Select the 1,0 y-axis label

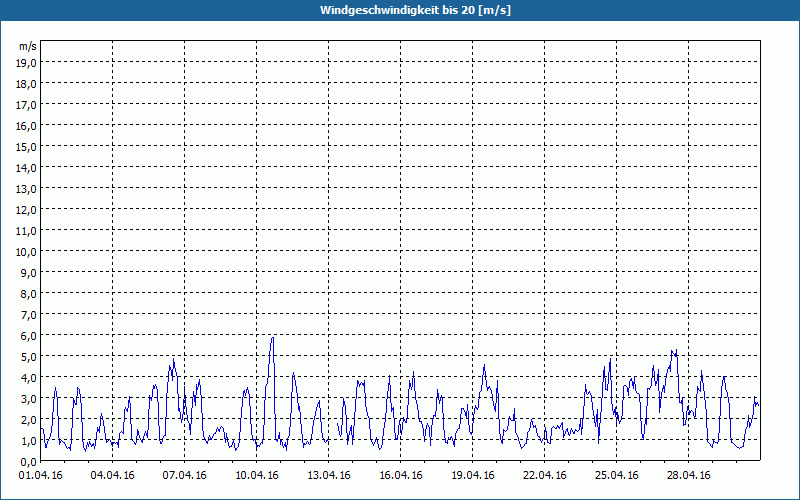coord(30,441)
